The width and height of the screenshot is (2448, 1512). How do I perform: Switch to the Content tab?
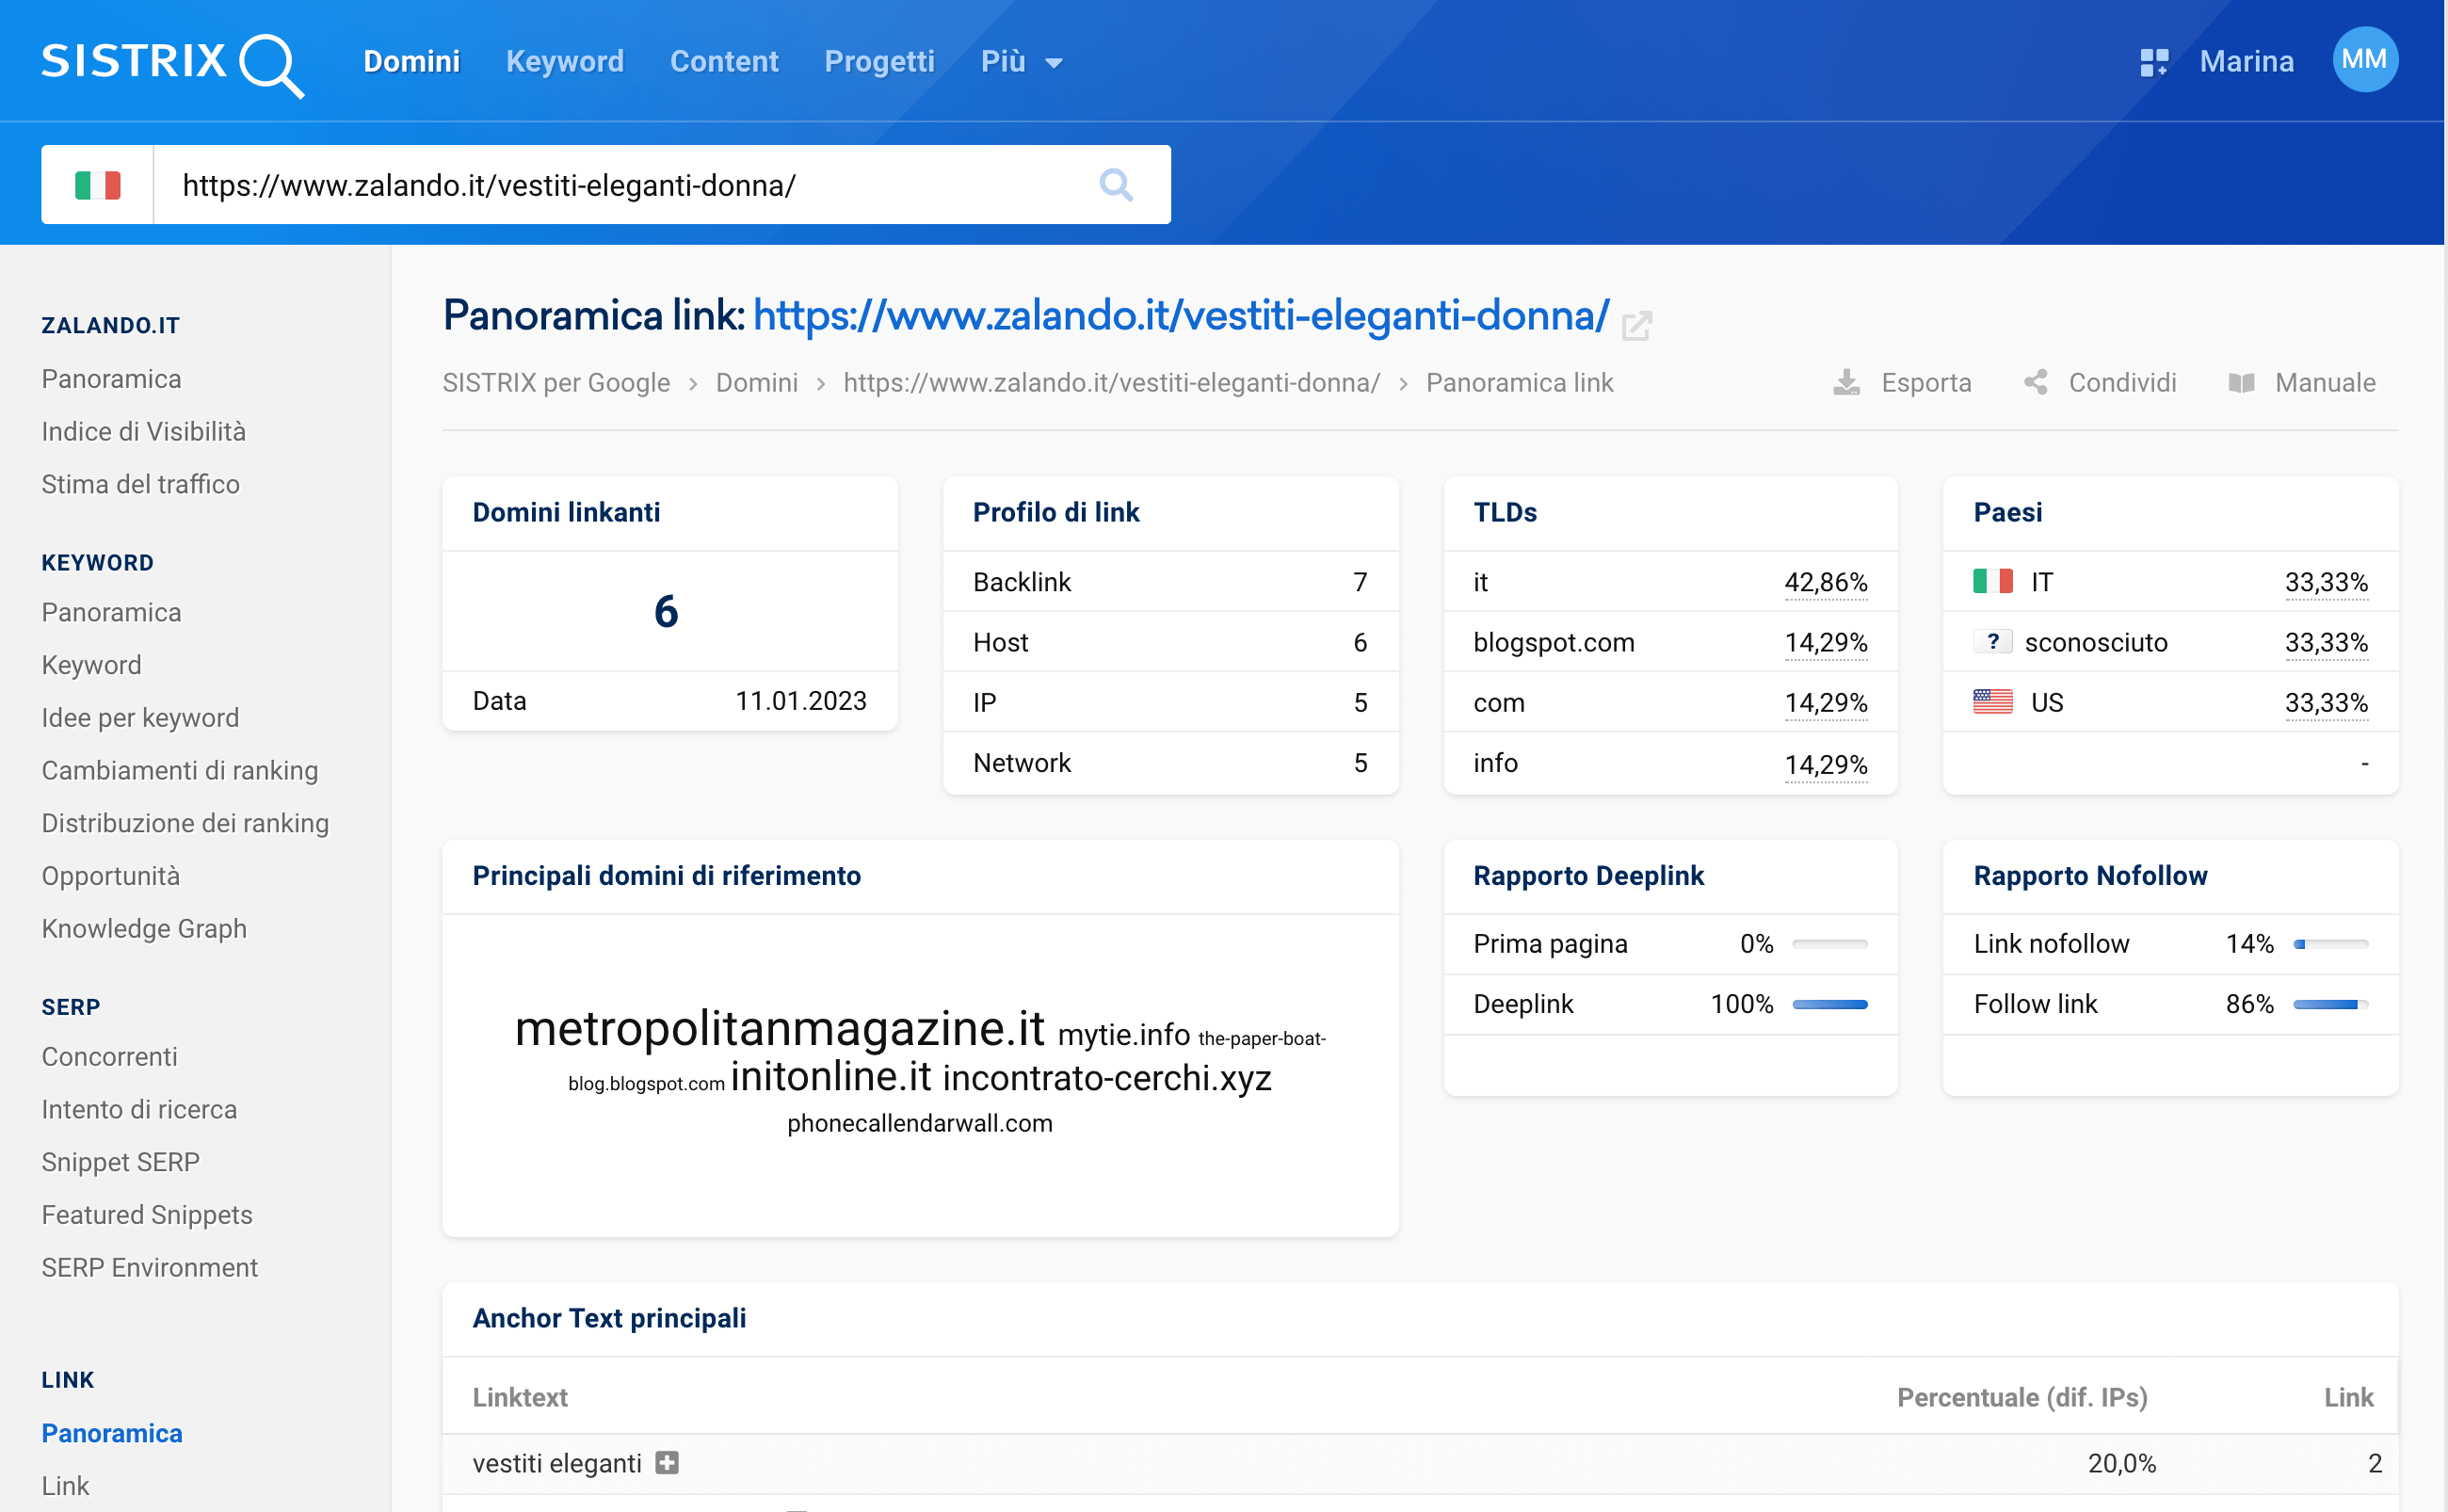pos(724,62)
